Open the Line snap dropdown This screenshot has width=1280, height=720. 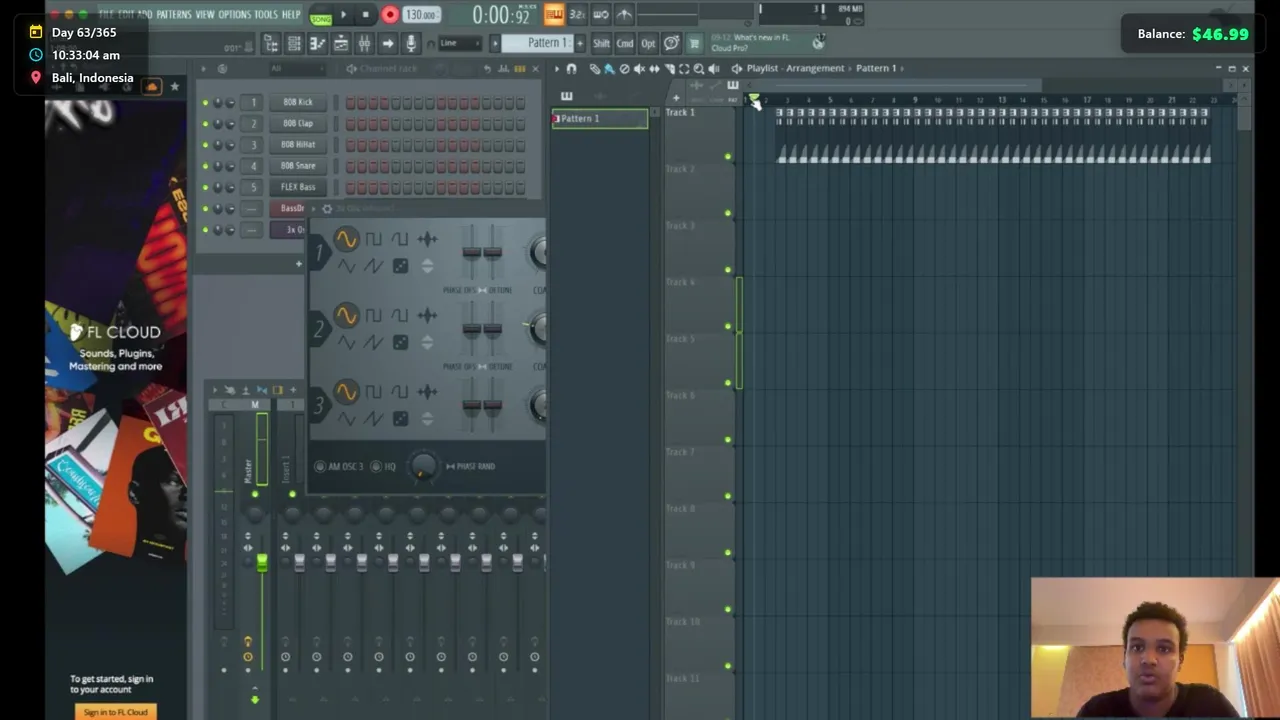[459, 43]
